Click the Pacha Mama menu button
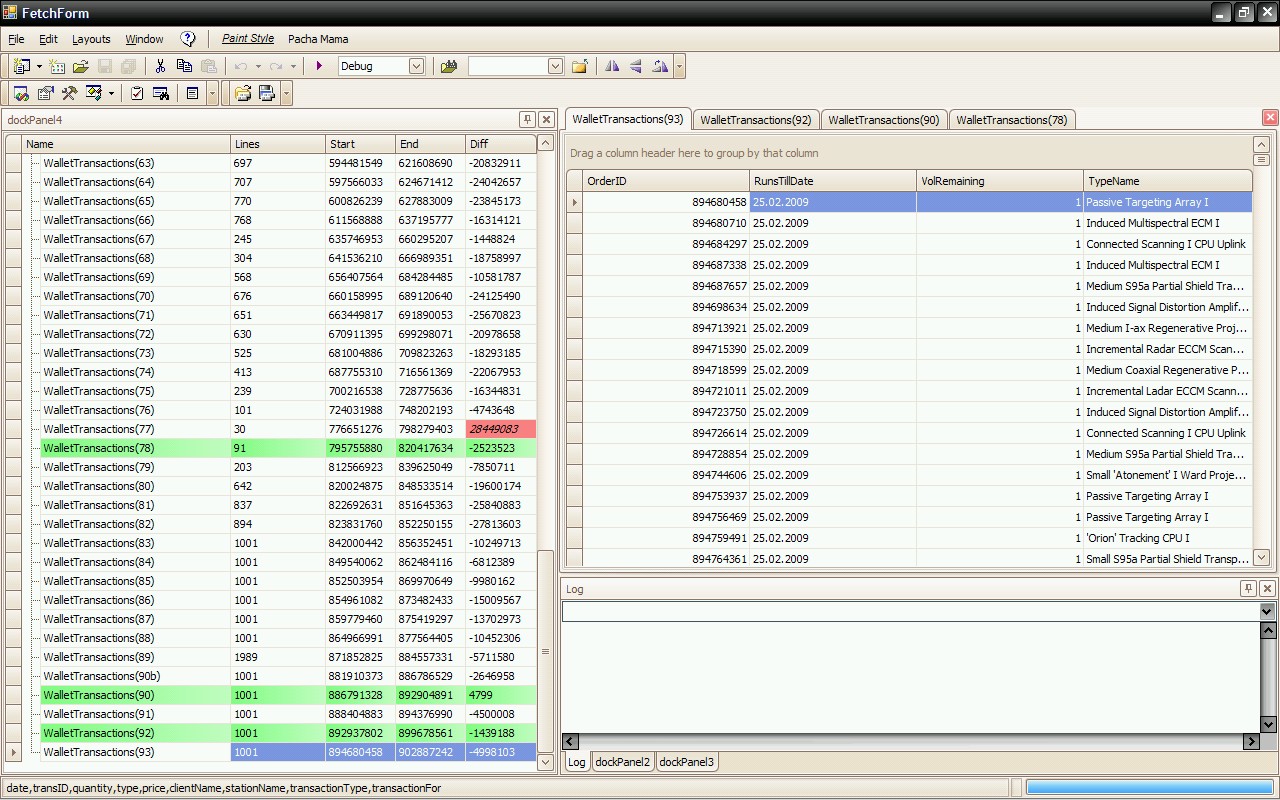 [318, 39]
